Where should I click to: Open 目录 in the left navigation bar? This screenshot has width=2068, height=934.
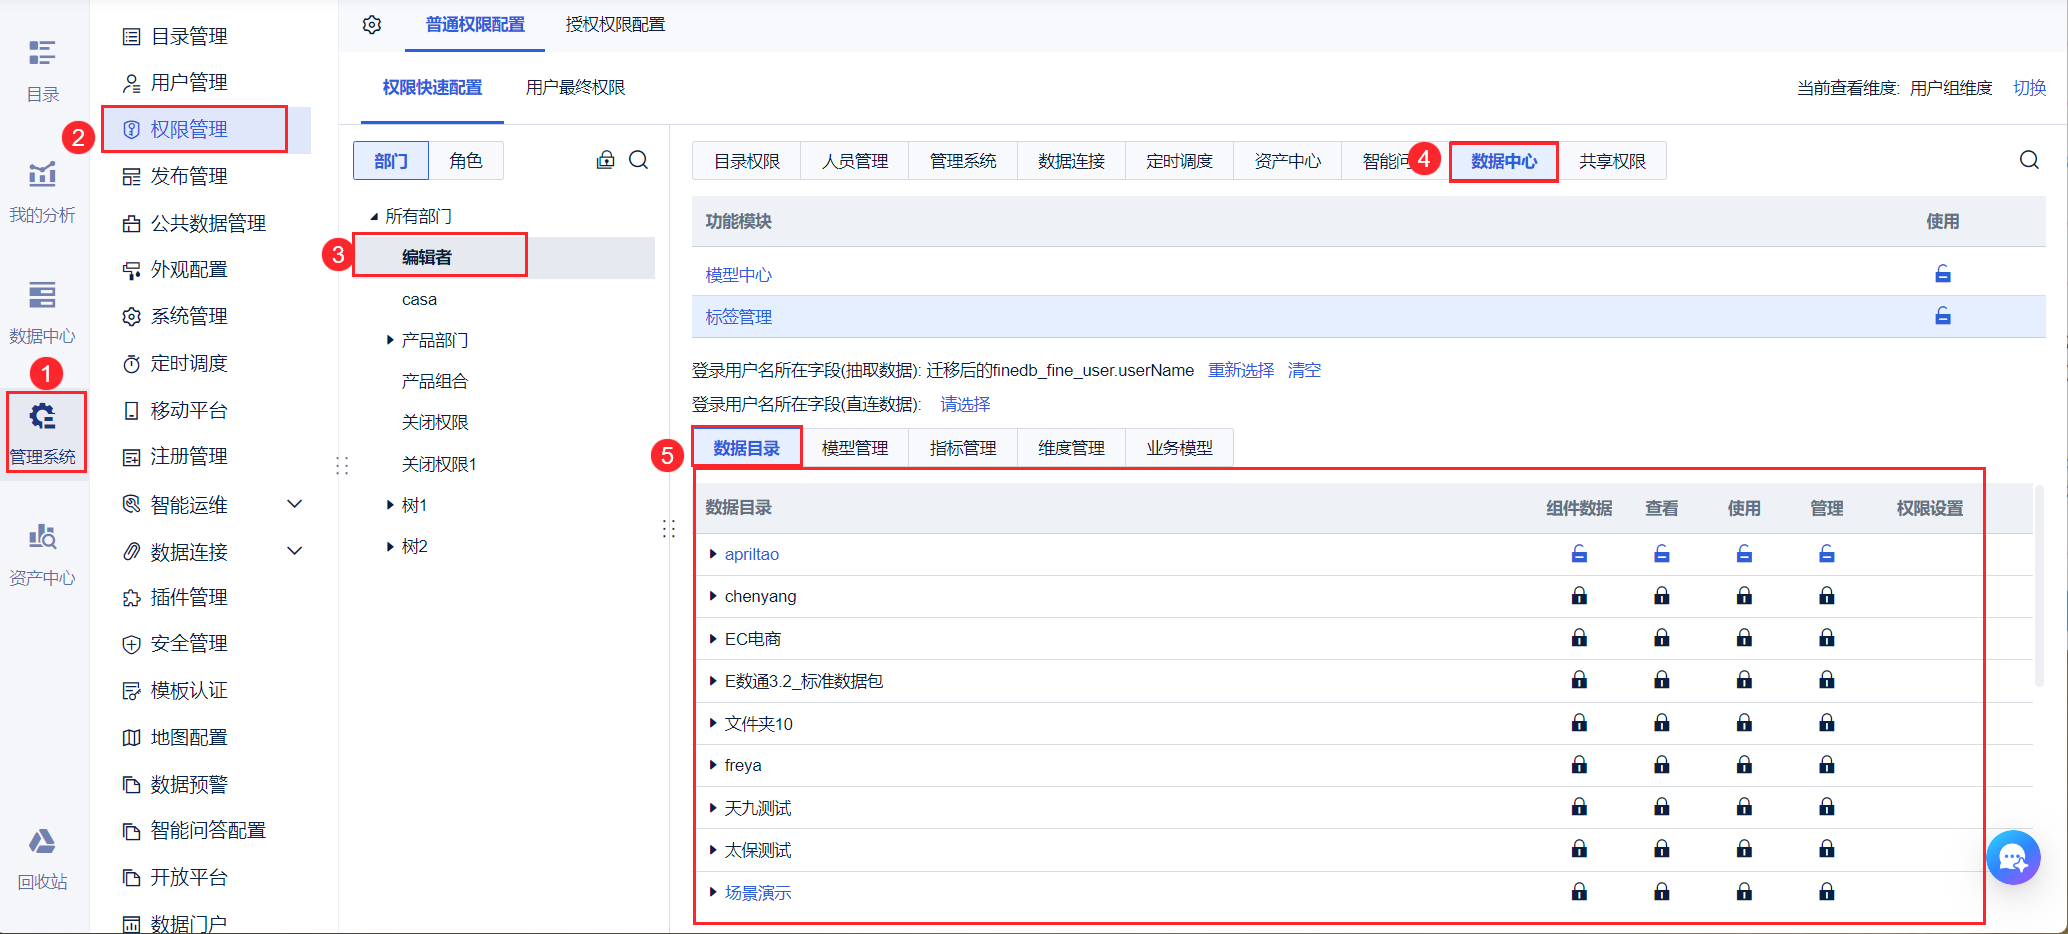[x=42, y=71]
